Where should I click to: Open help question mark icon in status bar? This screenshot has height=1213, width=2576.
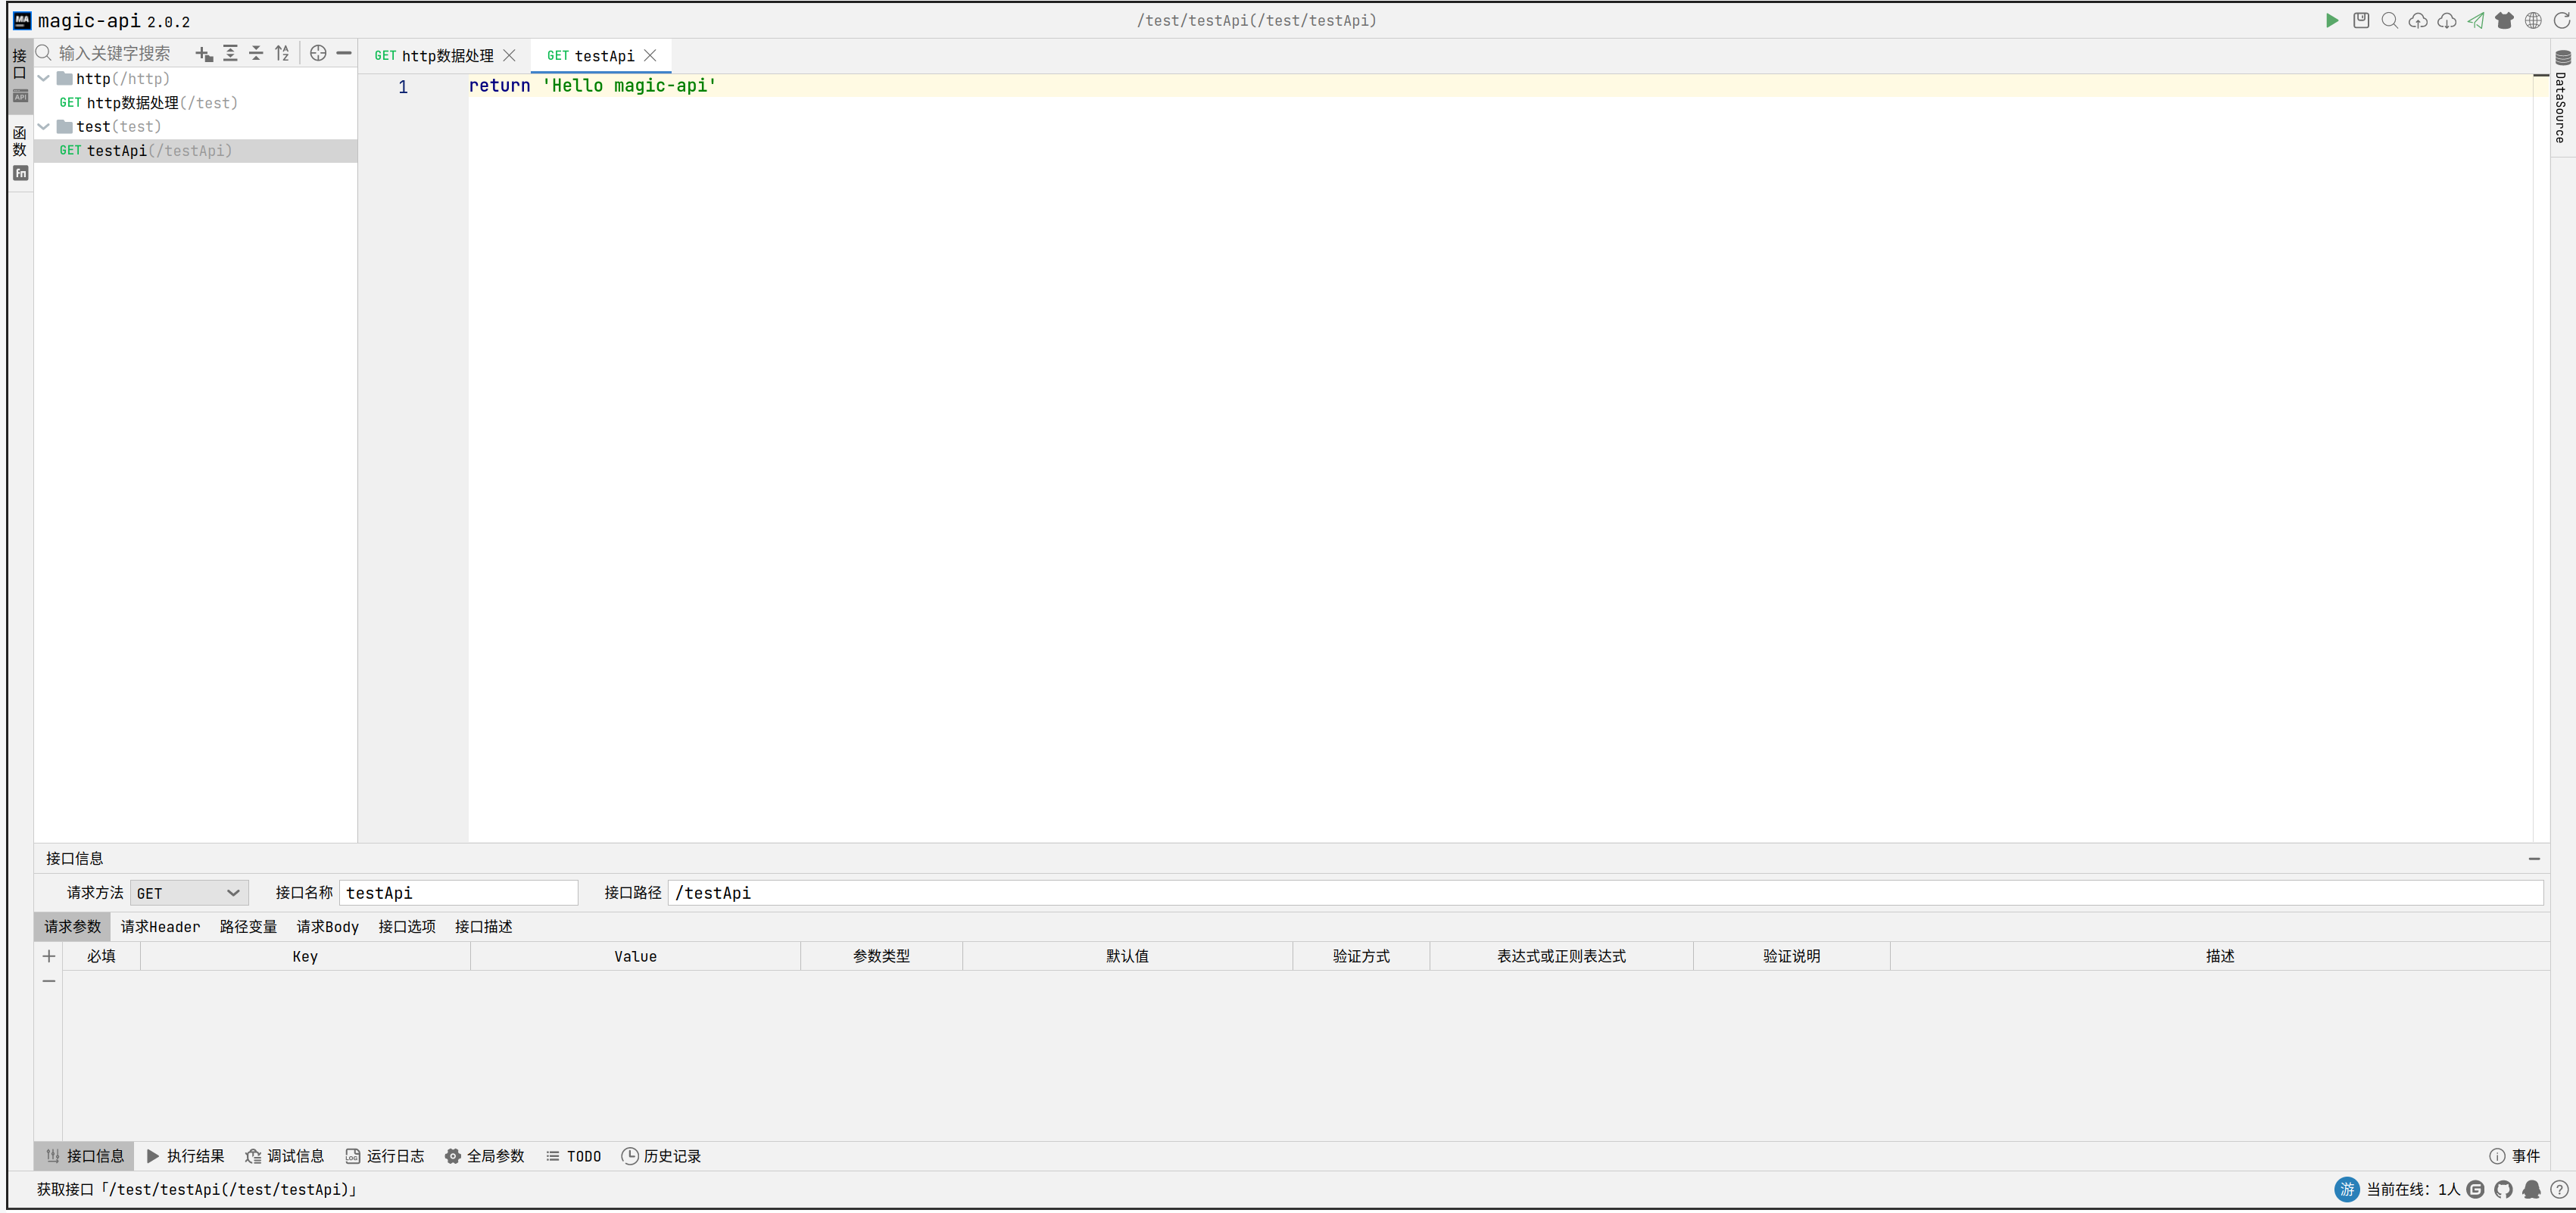click(x=2560, y=1189)
